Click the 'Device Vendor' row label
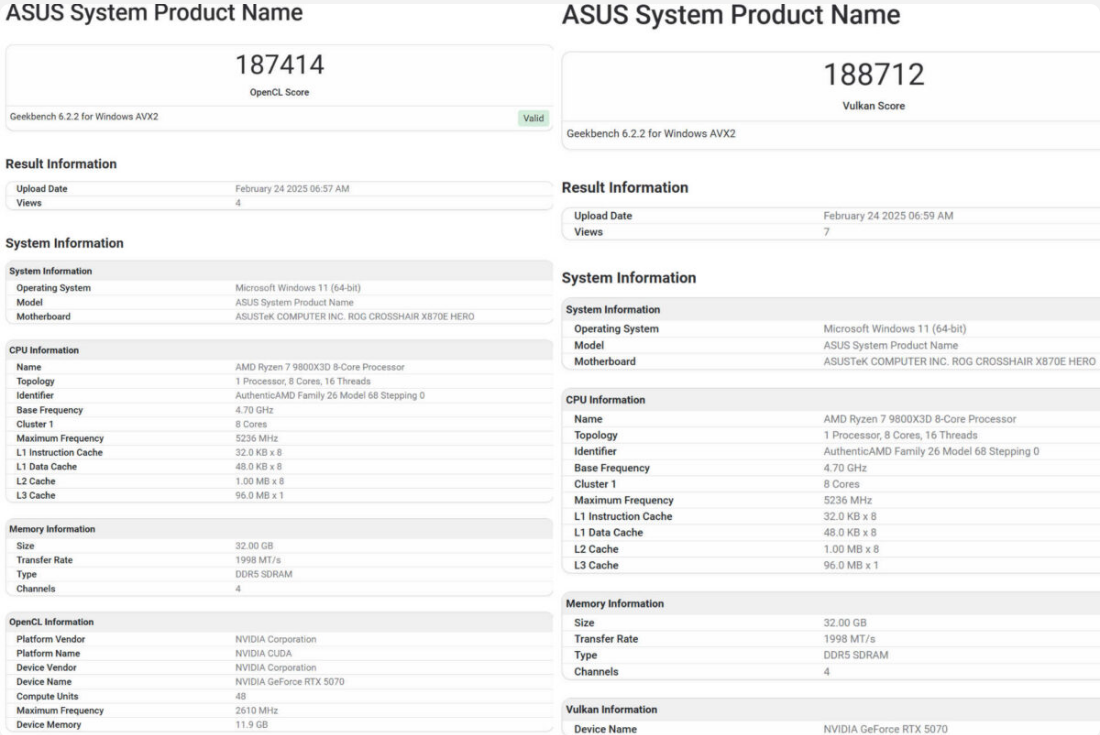This screenshot has height=735, width=1100. click(46, 668)
